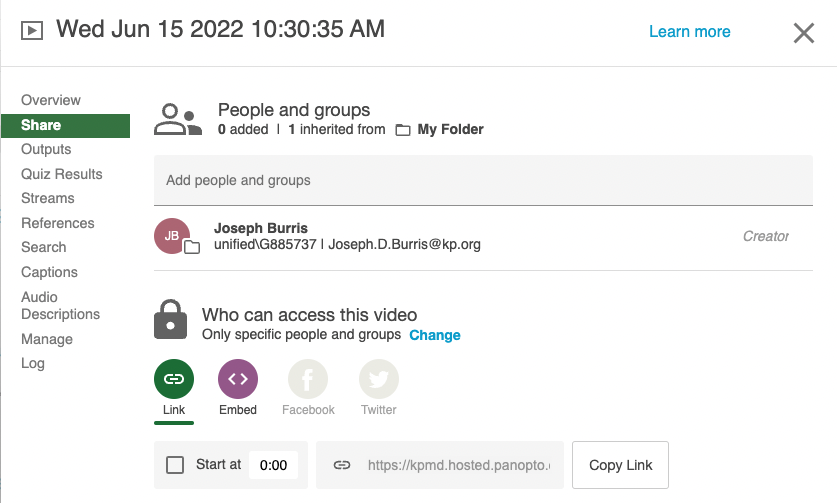Open the Captions tab
This screenshot has width=837, height=503.
click(50, 272)
